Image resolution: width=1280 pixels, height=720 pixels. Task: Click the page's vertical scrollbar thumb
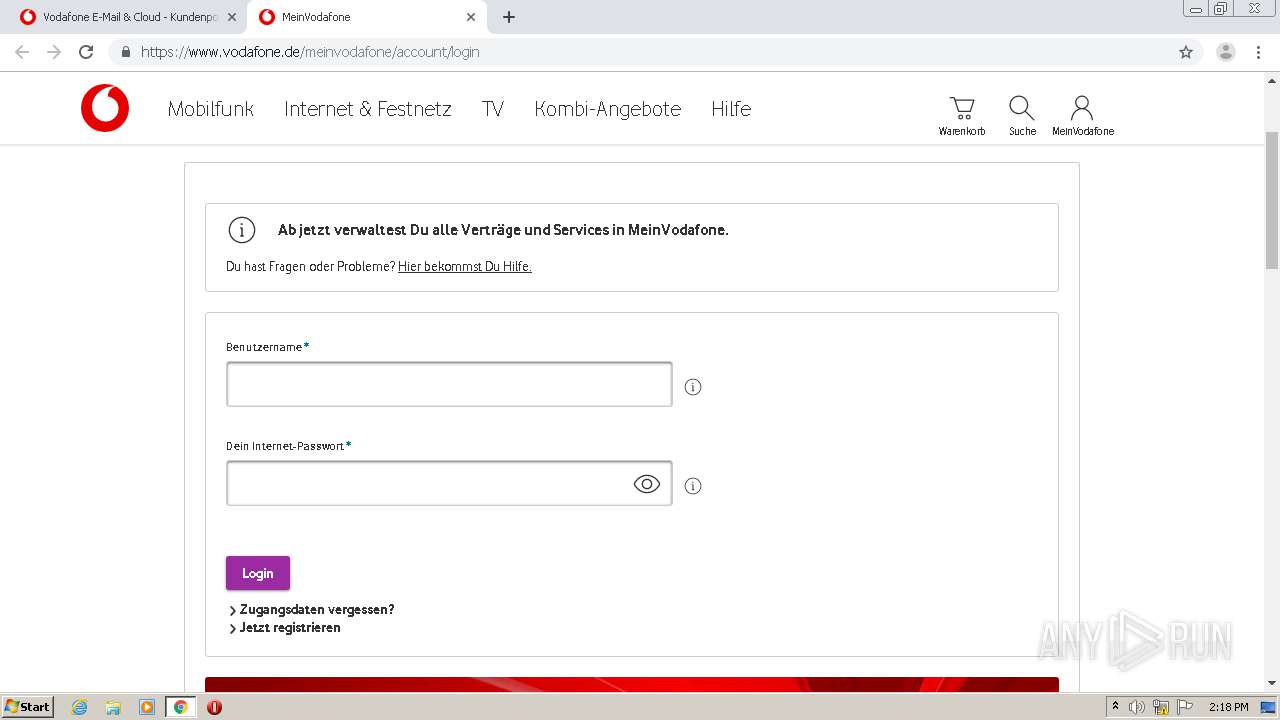click(x=1272, y=200)
